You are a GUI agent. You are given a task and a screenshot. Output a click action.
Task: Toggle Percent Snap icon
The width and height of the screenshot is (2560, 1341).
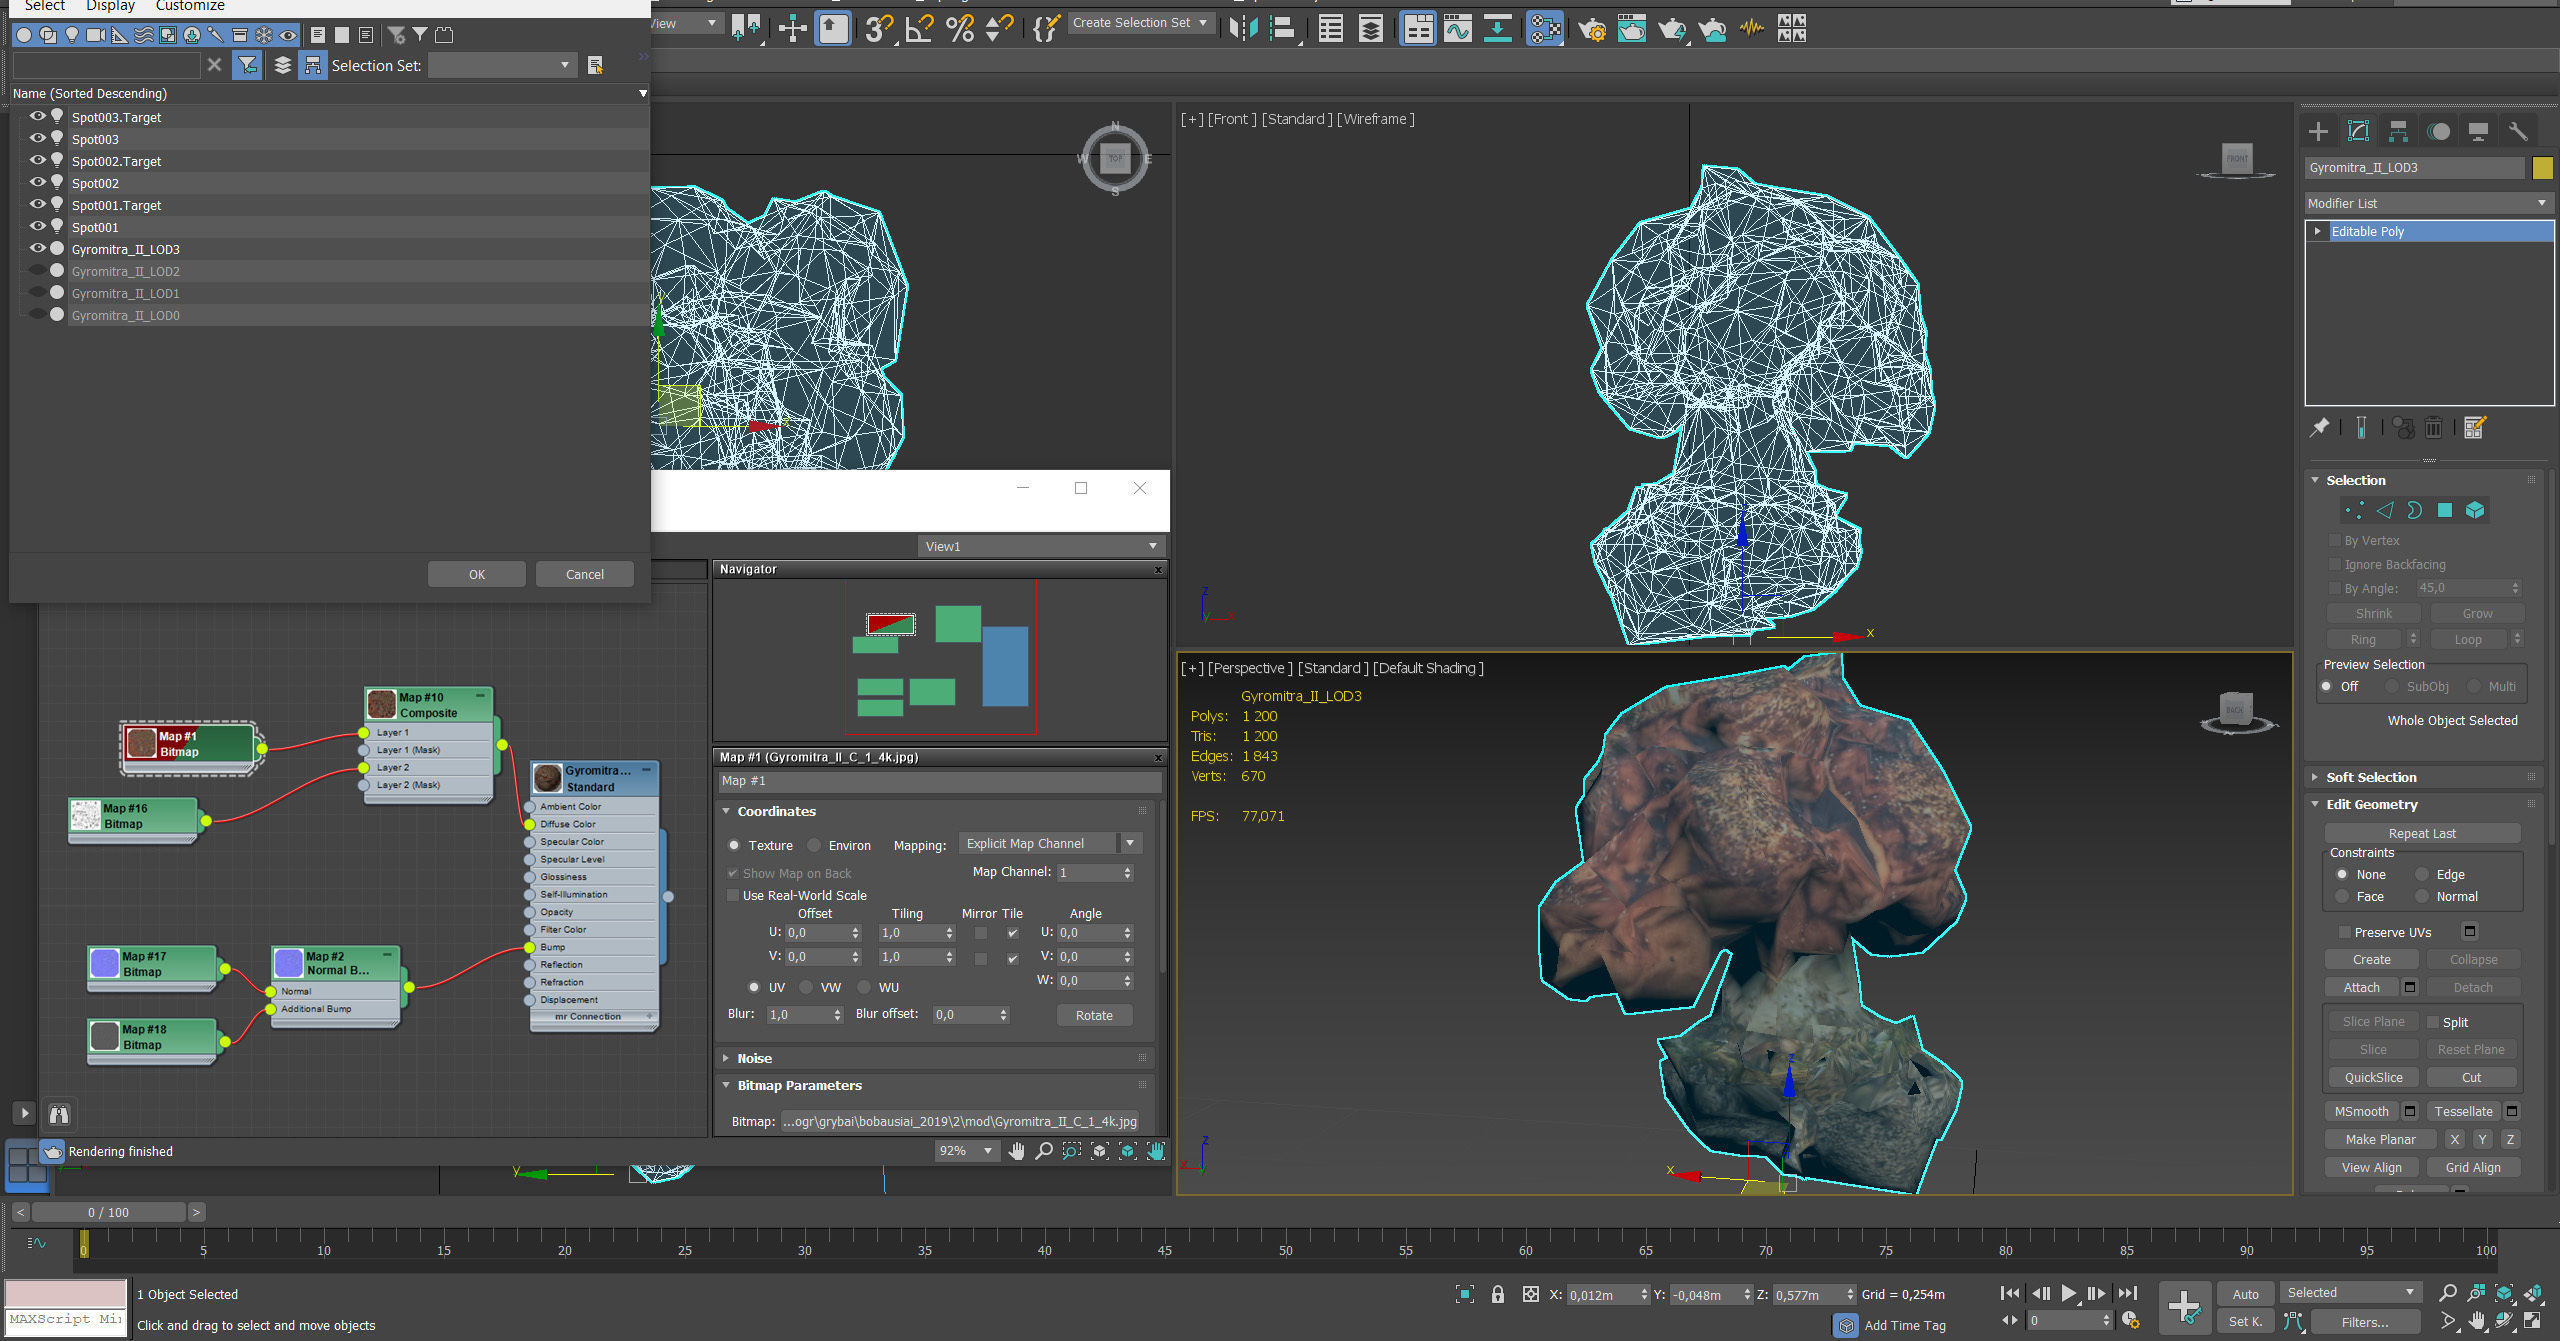(x=959, y=28)
